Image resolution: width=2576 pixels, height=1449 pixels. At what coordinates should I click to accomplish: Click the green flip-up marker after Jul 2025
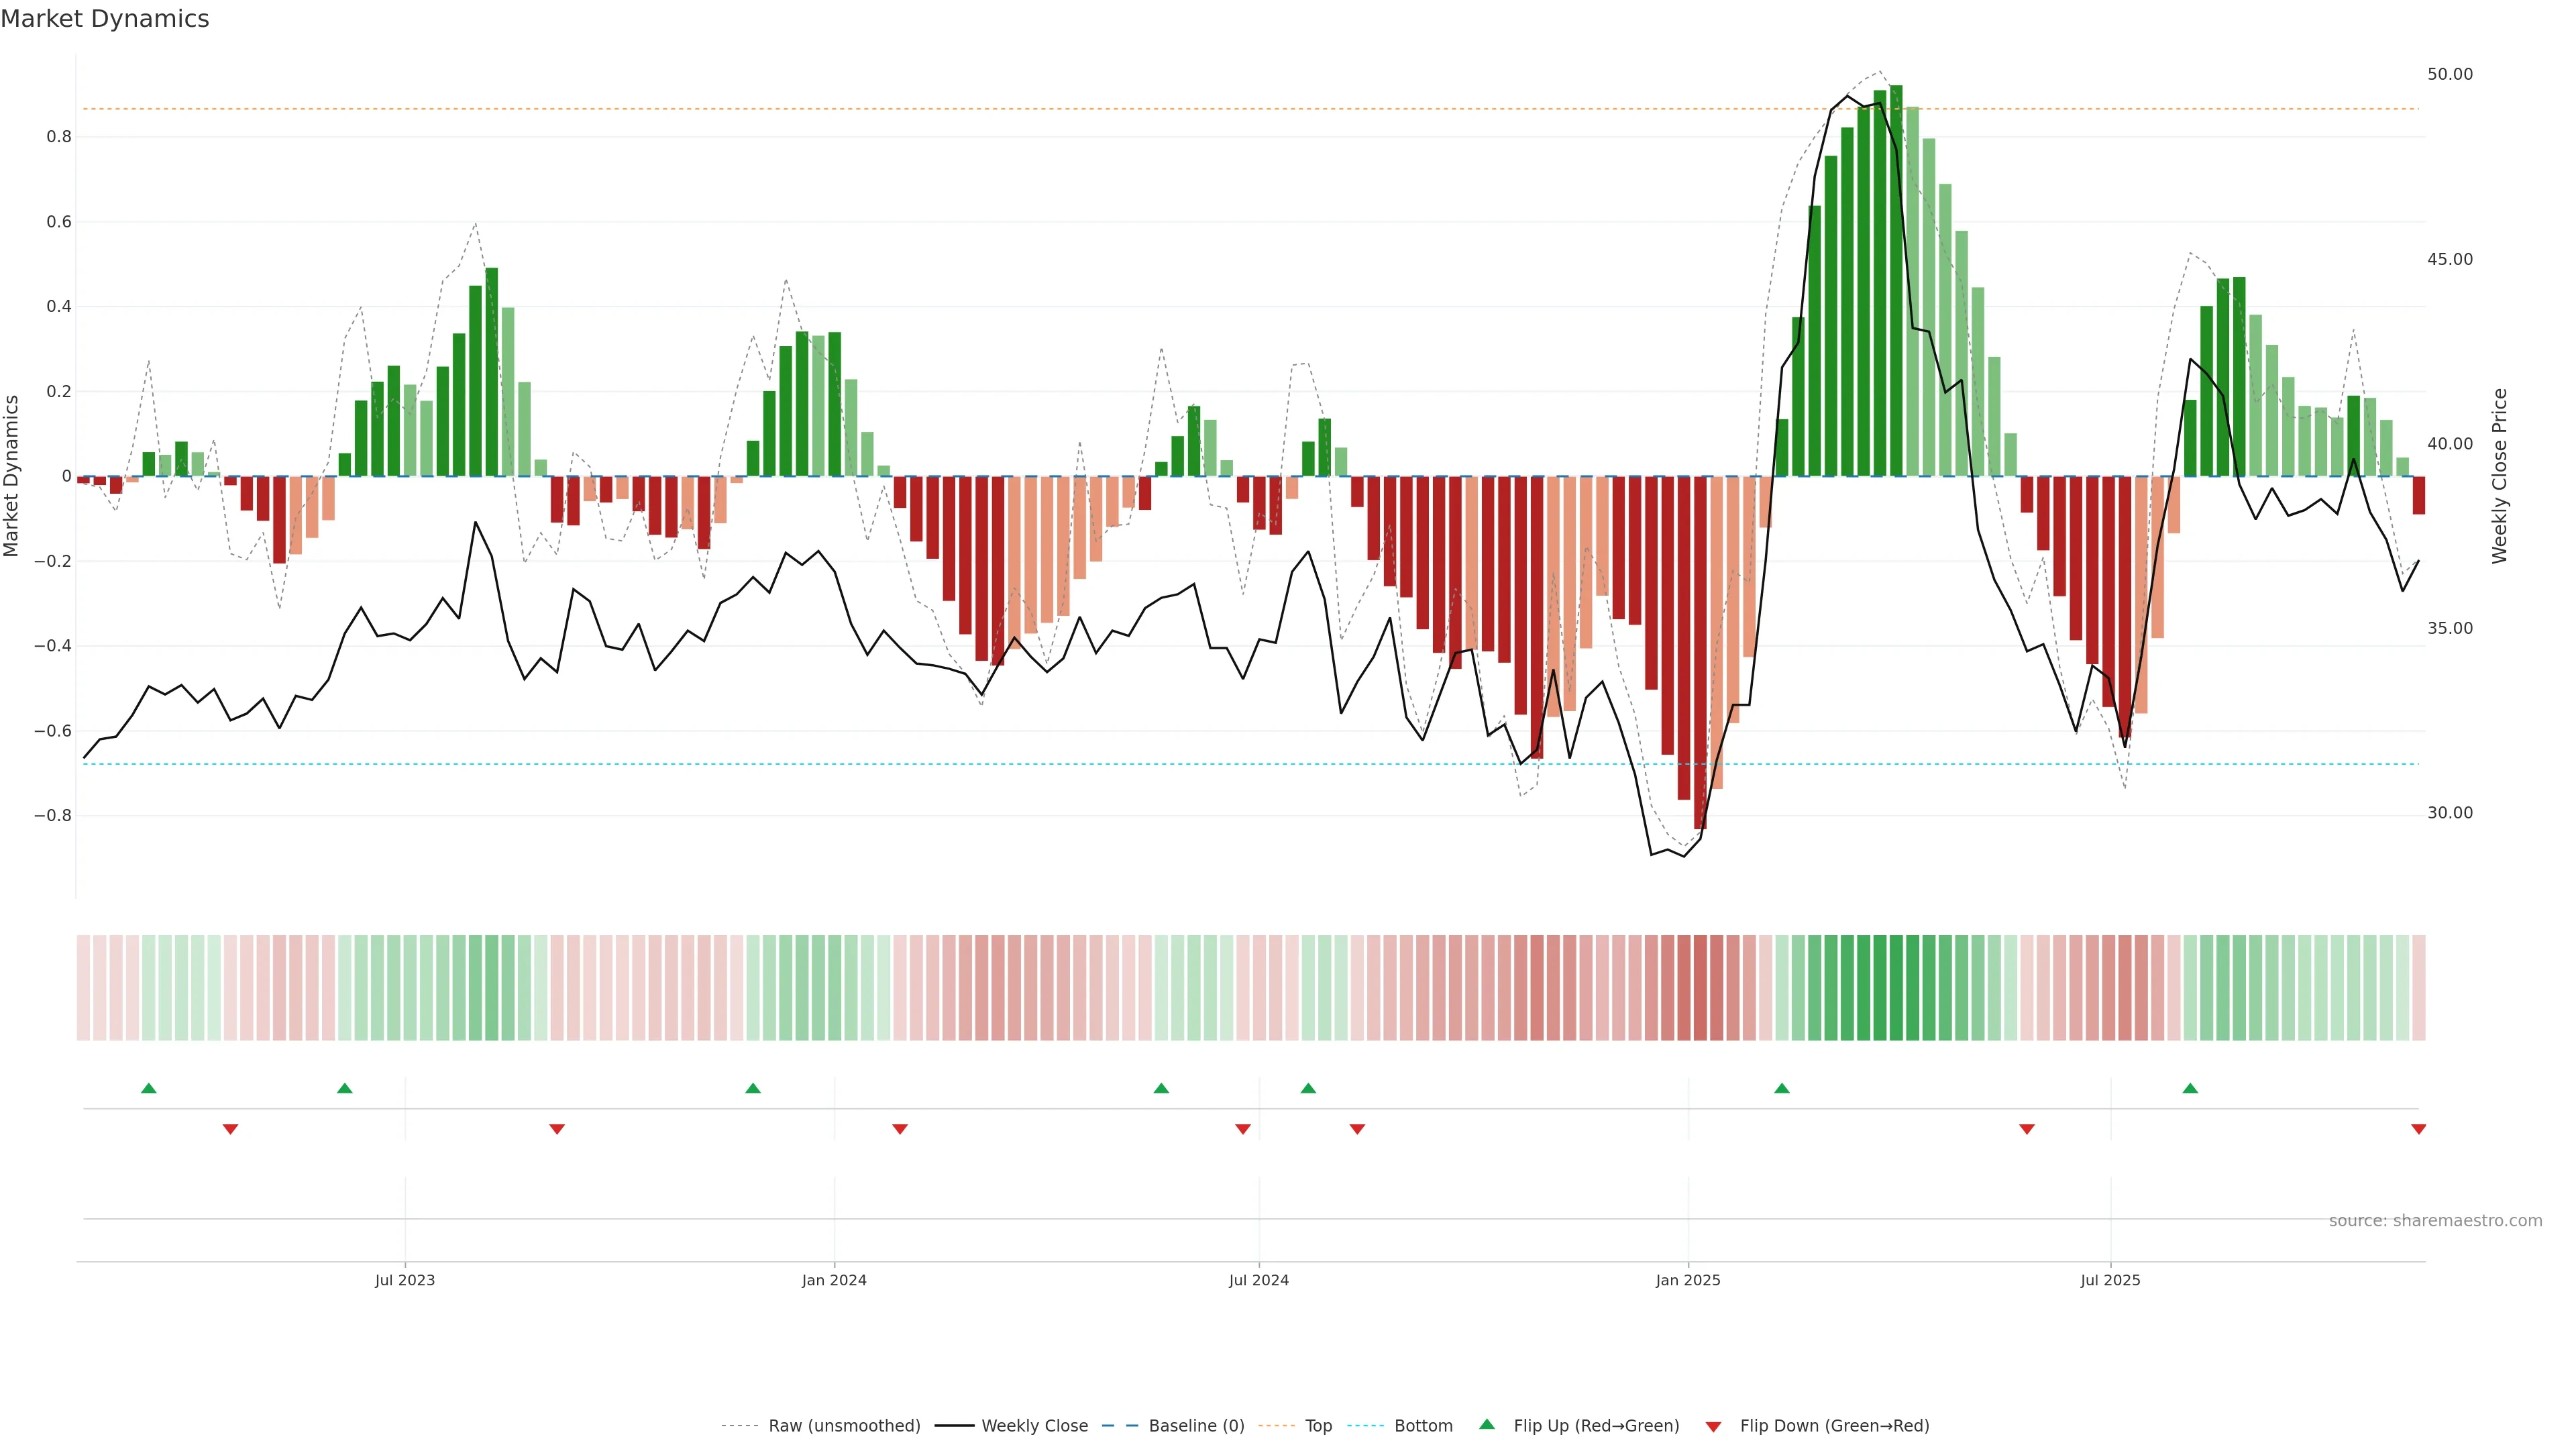[2190, 1088]
